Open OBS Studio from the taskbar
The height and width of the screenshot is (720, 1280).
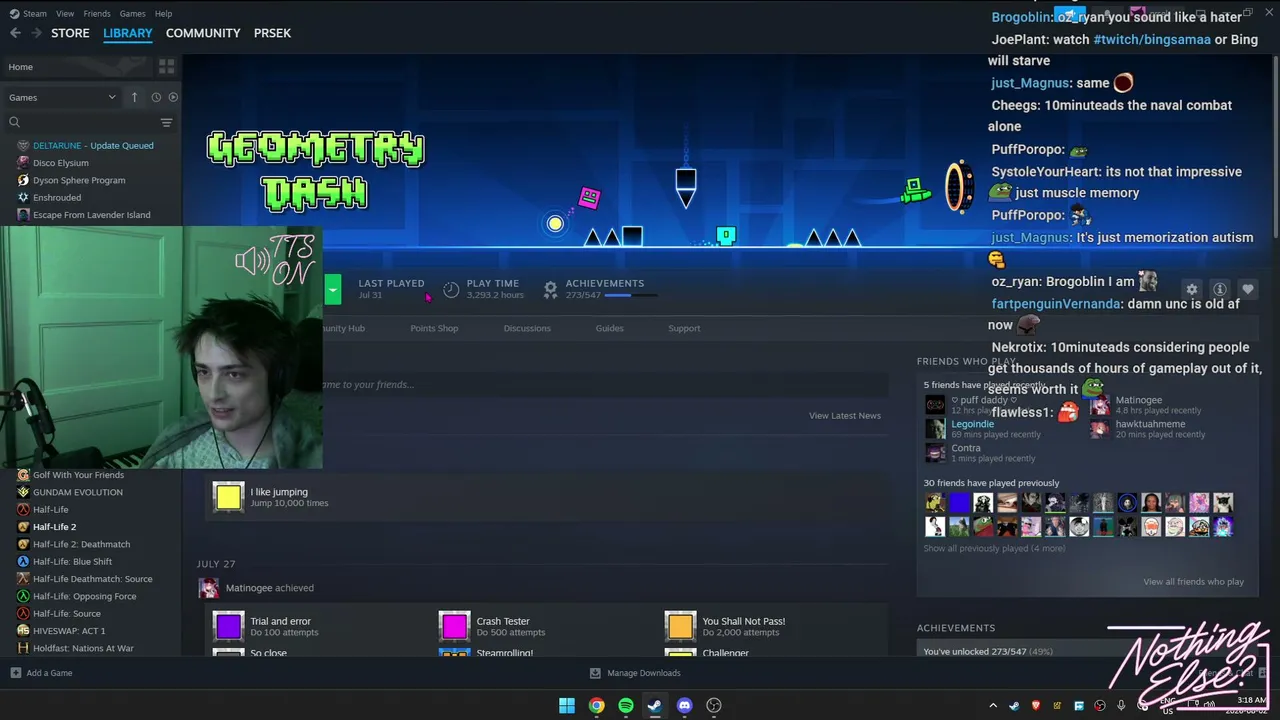(714, 706)
